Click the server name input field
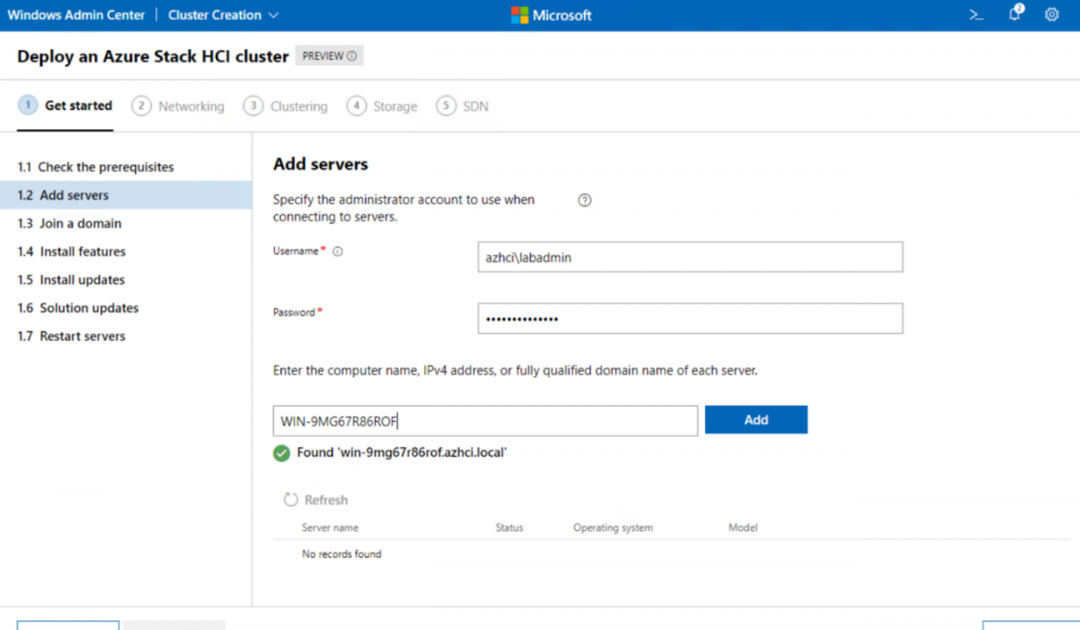Screen dimensions: 1080x630 click(x=485, y=421)
